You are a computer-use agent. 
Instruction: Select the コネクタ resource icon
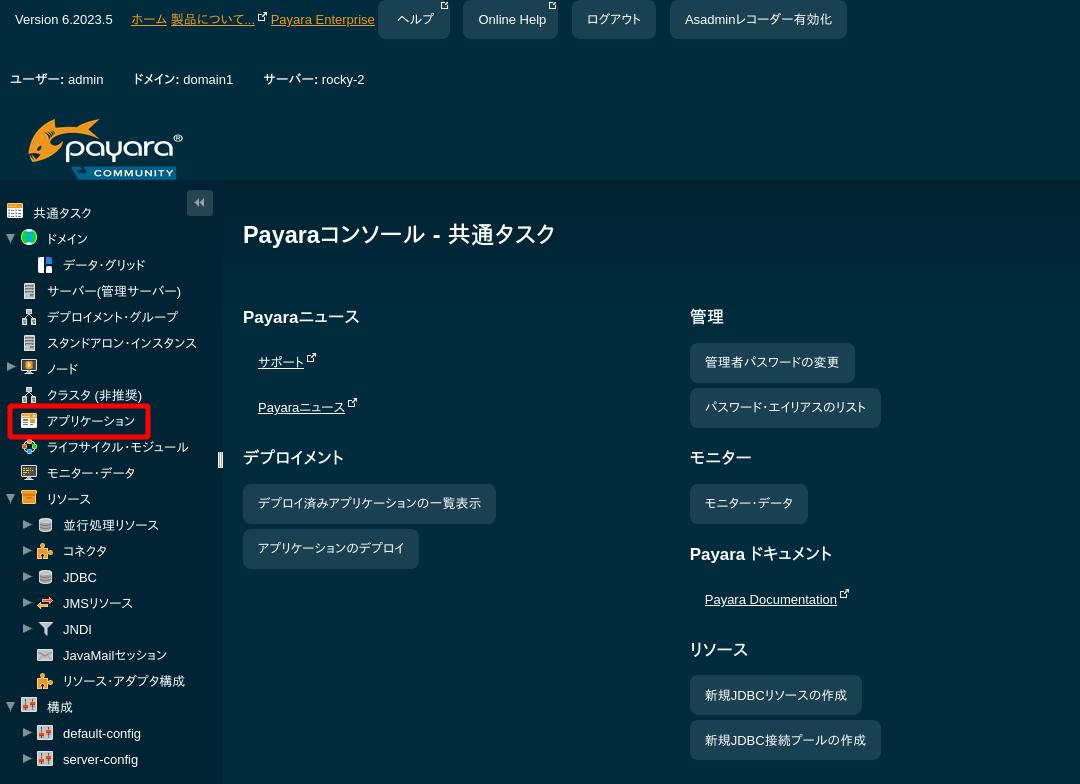point(45,551)
